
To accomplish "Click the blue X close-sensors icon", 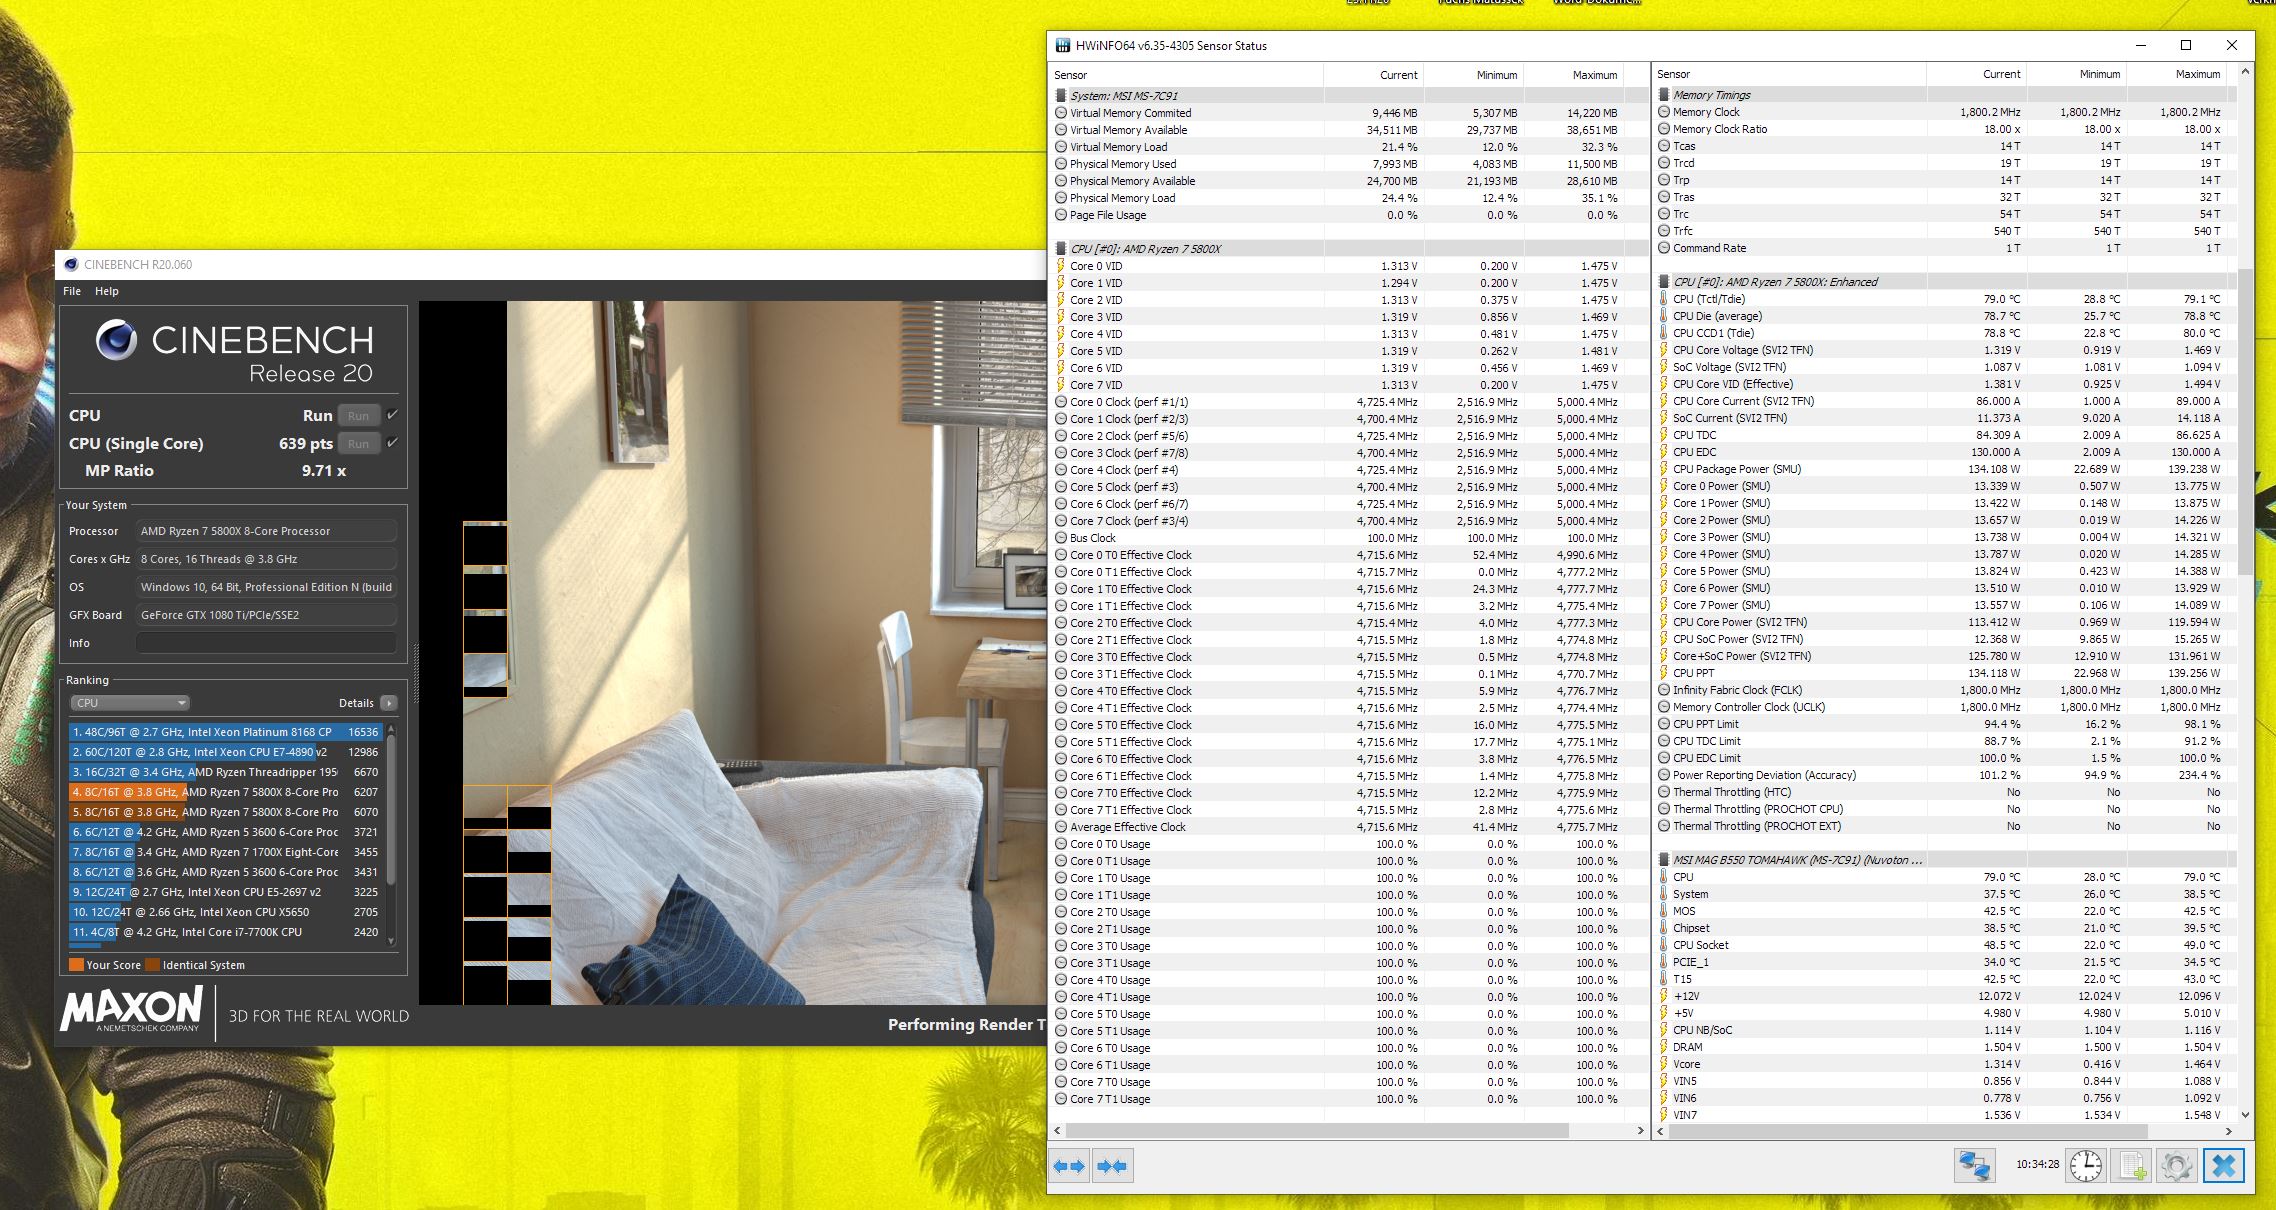I will click(2223, 1166).
